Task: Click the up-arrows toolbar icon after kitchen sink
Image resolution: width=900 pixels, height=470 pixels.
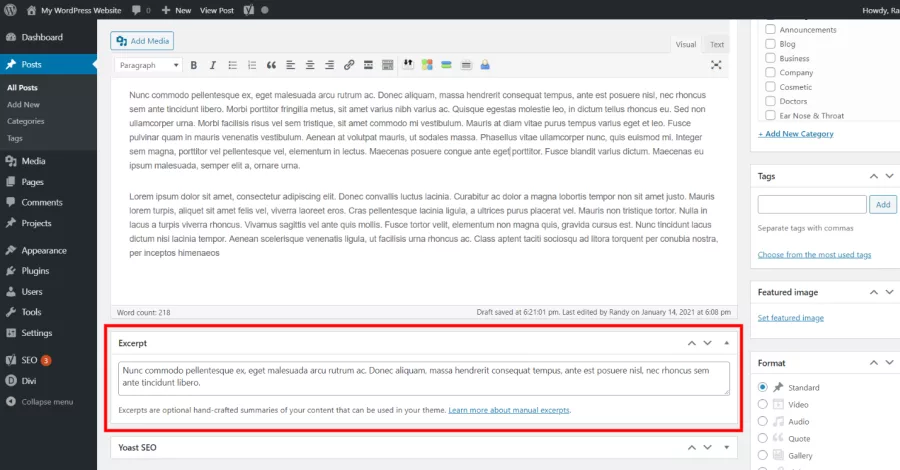Action: [x=408, y=64]
